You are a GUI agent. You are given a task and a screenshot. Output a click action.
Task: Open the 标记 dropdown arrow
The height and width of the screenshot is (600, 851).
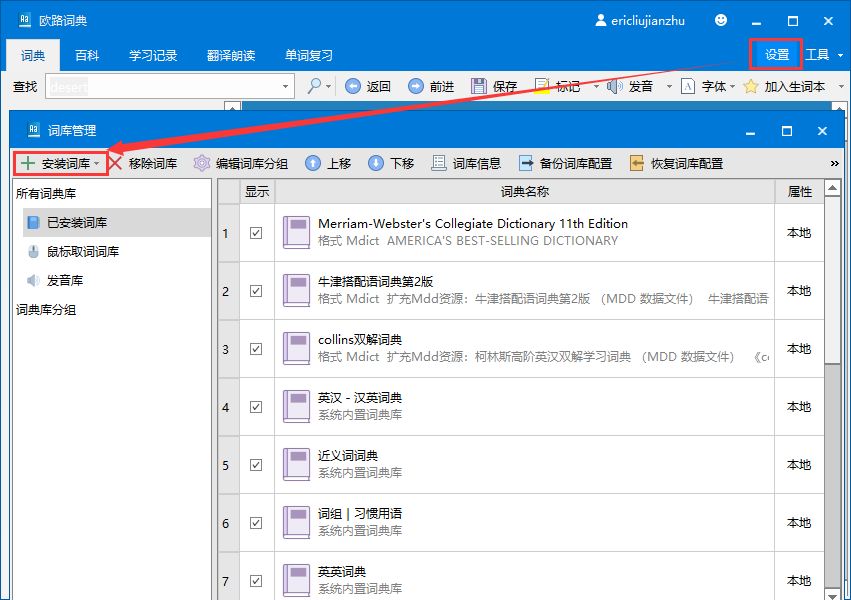tap(596, 87)
